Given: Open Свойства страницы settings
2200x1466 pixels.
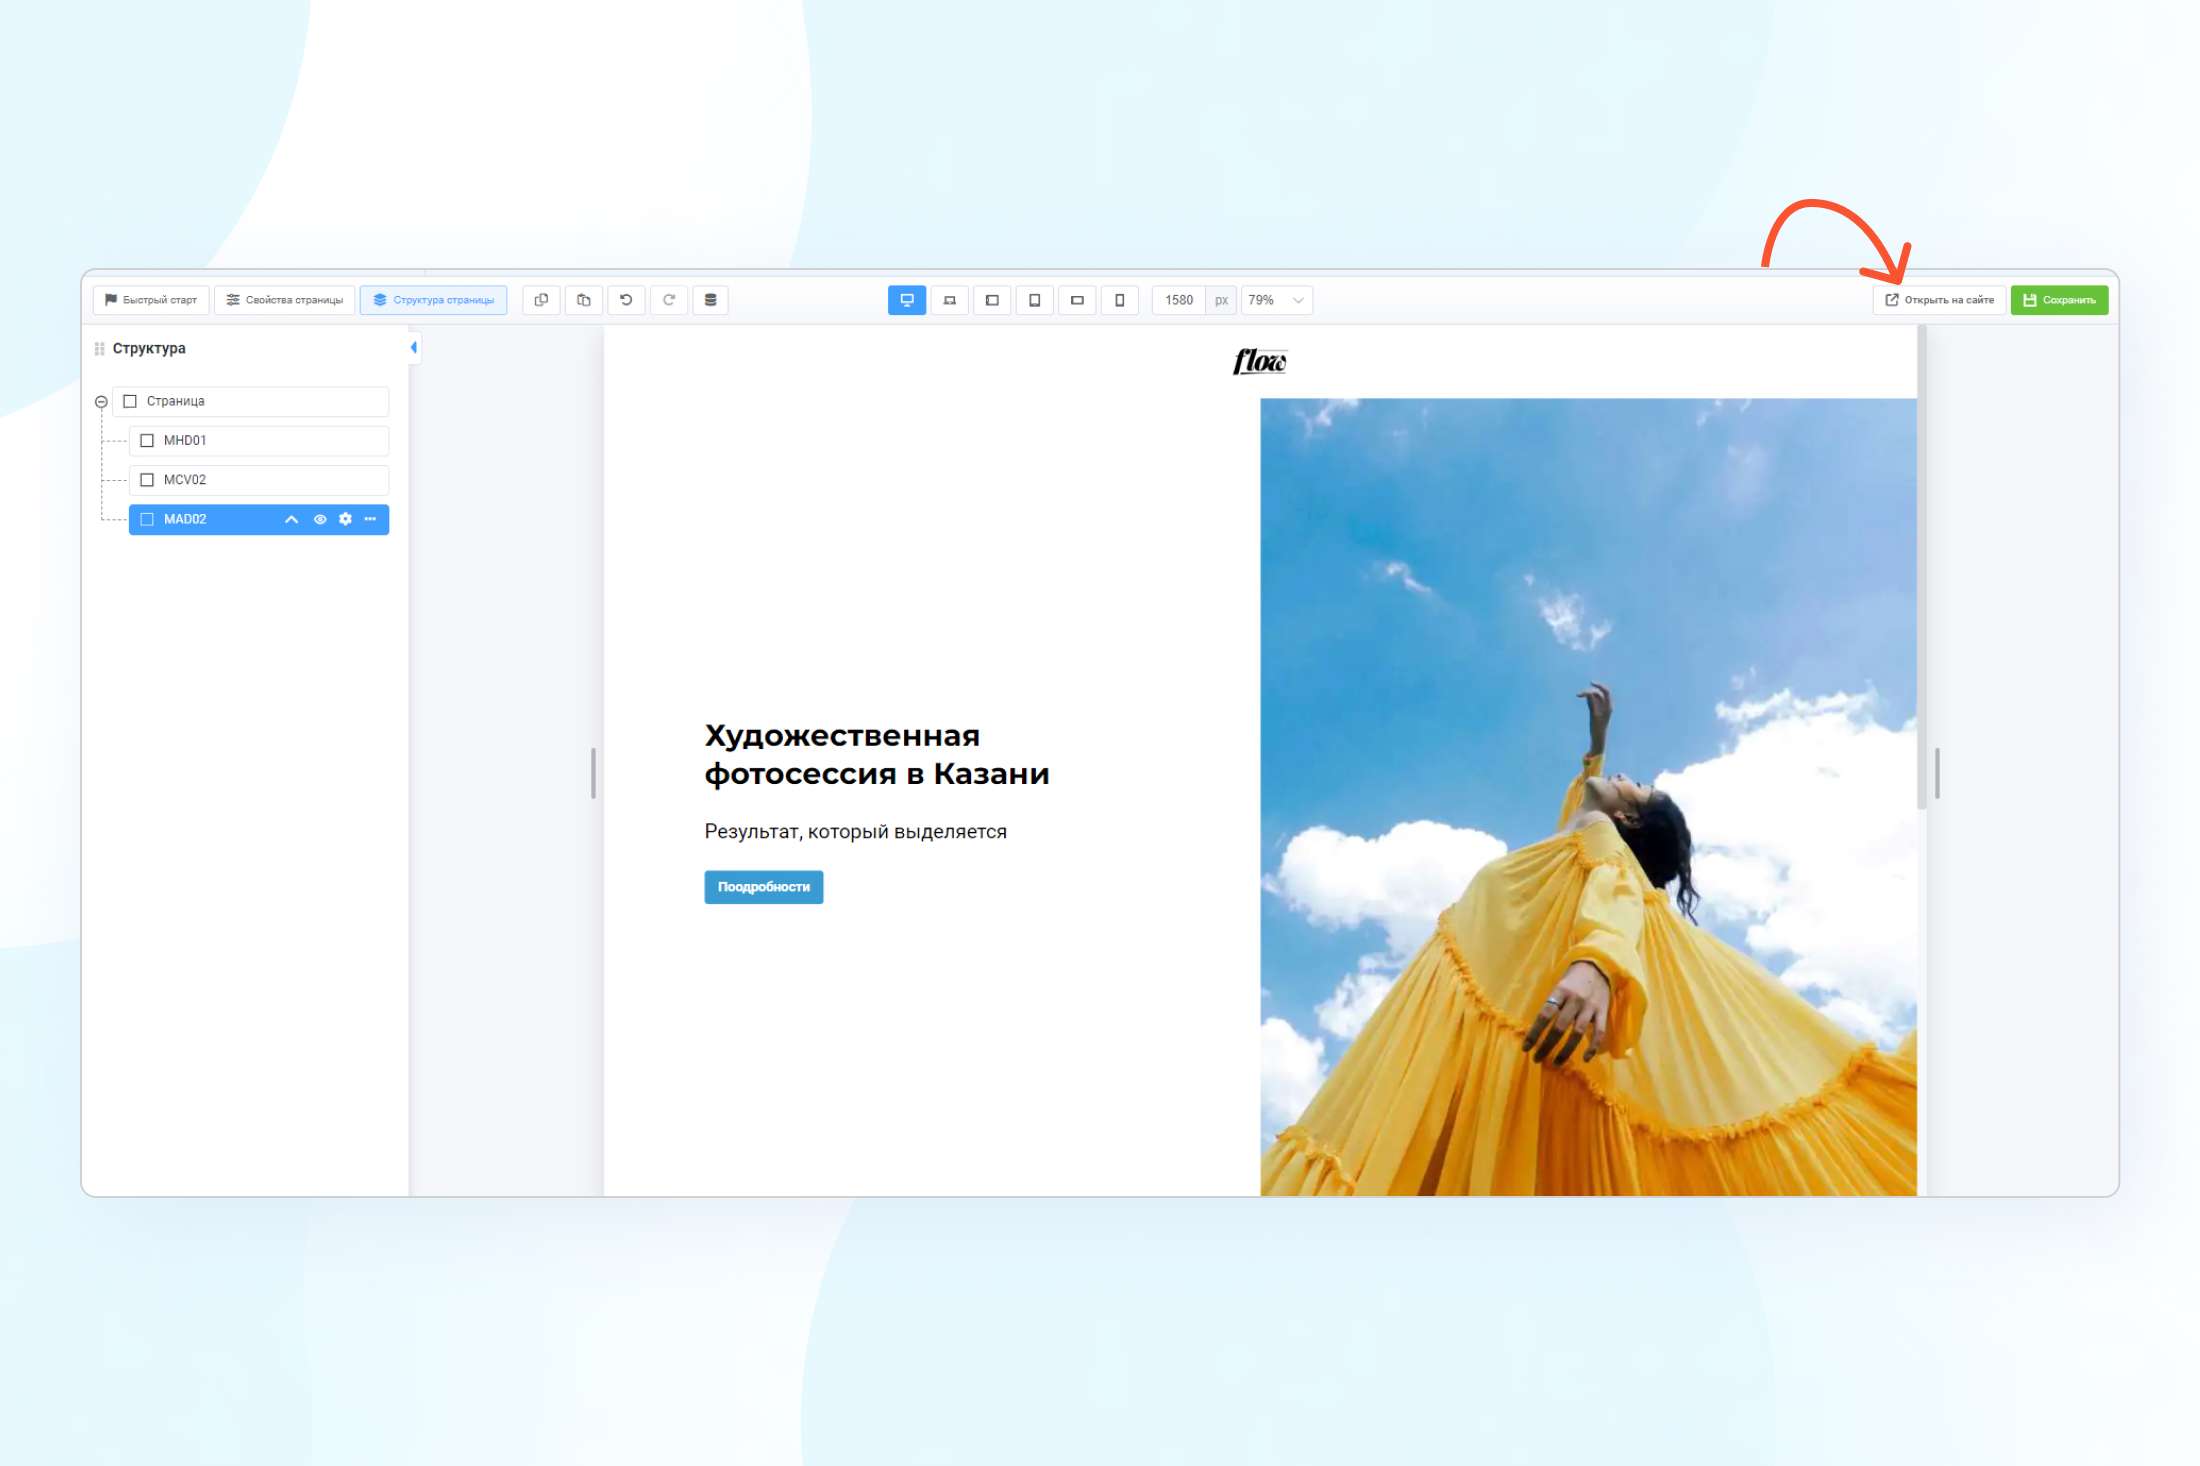Looking at the screenshot, I should click(x=285, y=300).
